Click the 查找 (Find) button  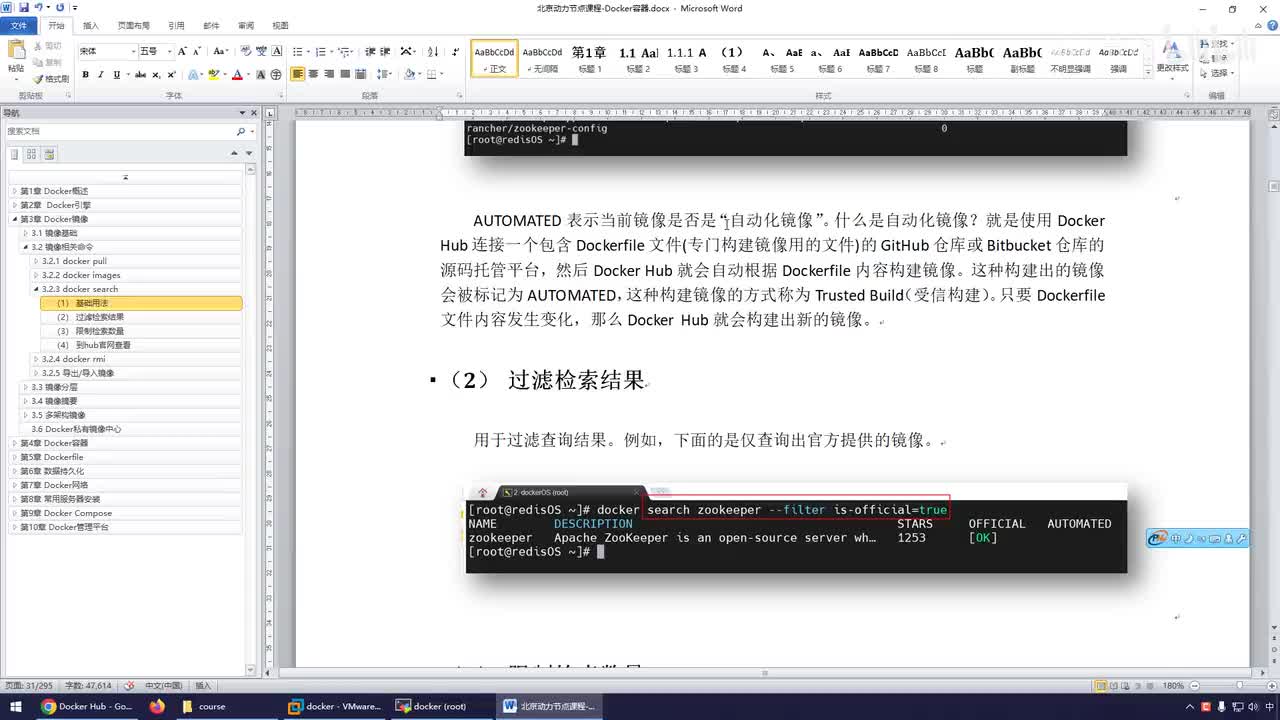[1217, 44]
